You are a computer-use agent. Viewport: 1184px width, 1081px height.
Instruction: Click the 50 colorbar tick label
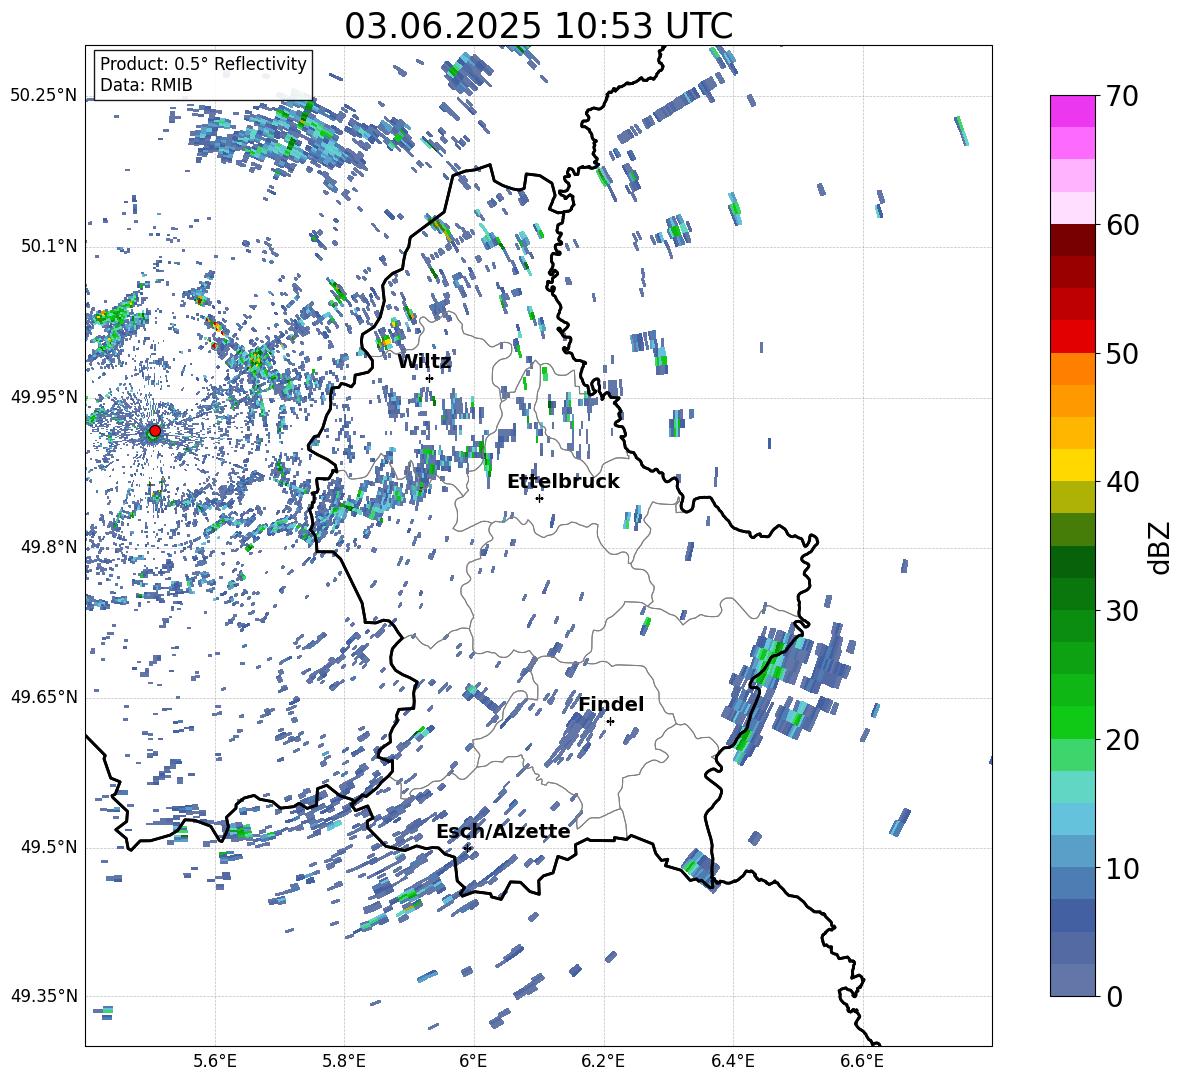tap(1122, 354)
